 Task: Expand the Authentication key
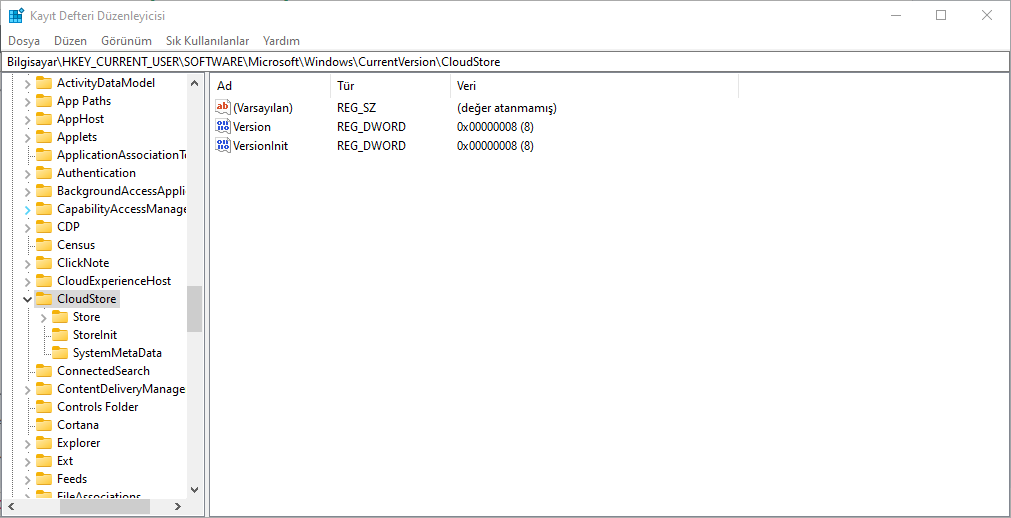(x=27, y=174)
